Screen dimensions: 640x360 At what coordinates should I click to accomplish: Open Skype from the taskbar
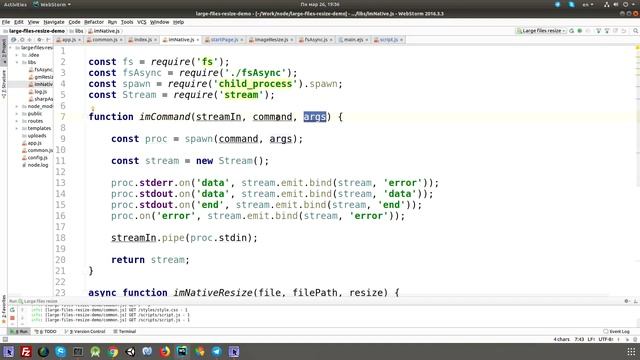click(60, 351)
